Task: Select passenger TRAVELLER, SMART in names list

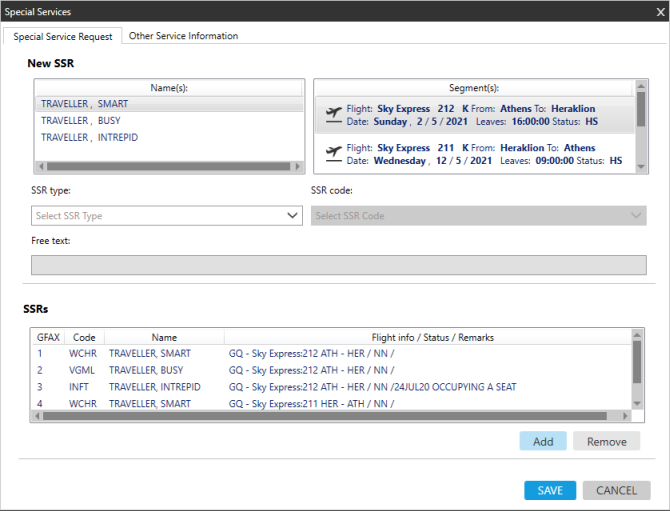Action: (84, 103)
